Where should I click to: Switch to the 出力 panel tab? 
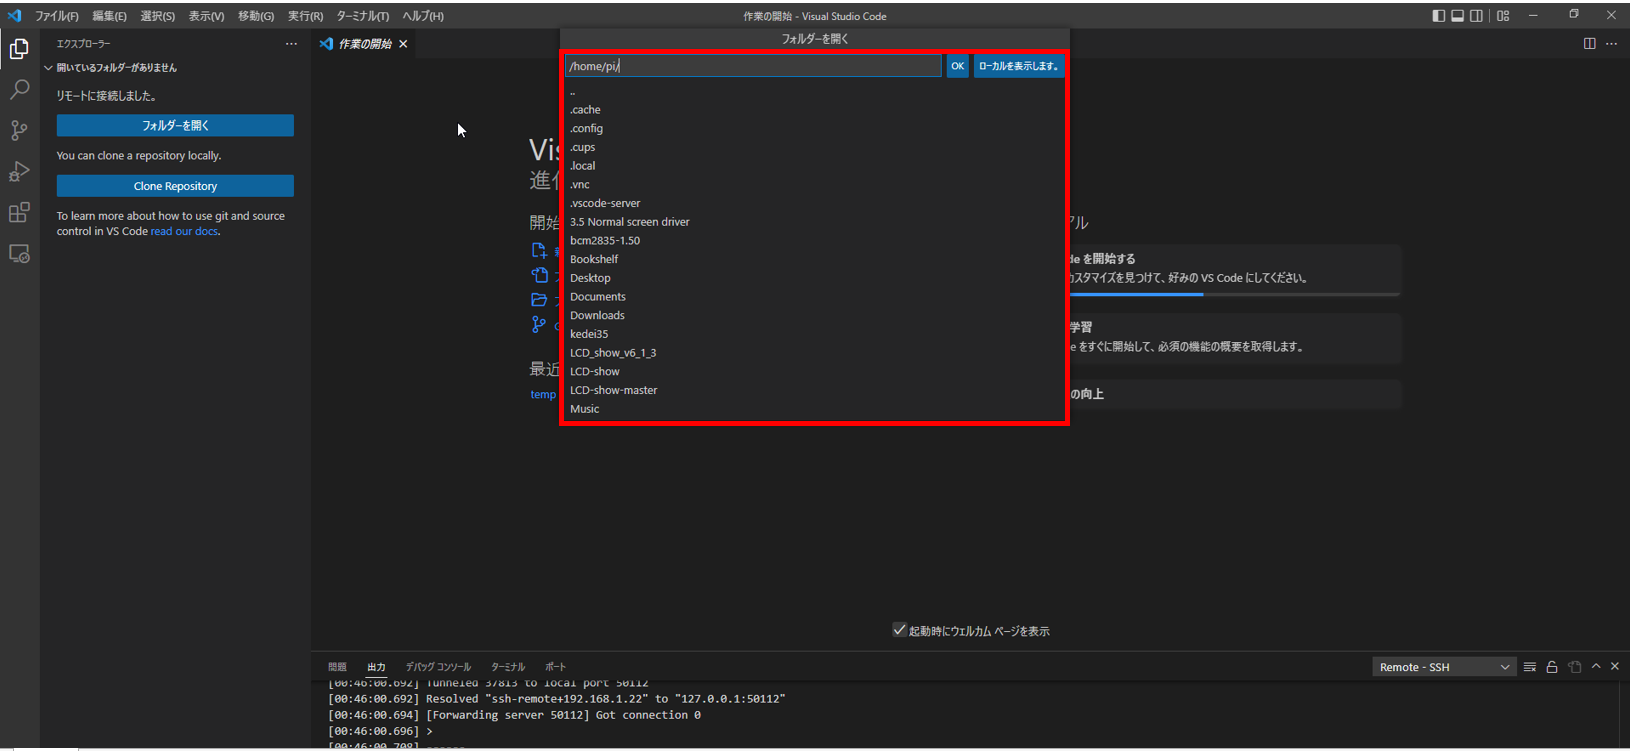pyautogui.click(x=376, y=667)
